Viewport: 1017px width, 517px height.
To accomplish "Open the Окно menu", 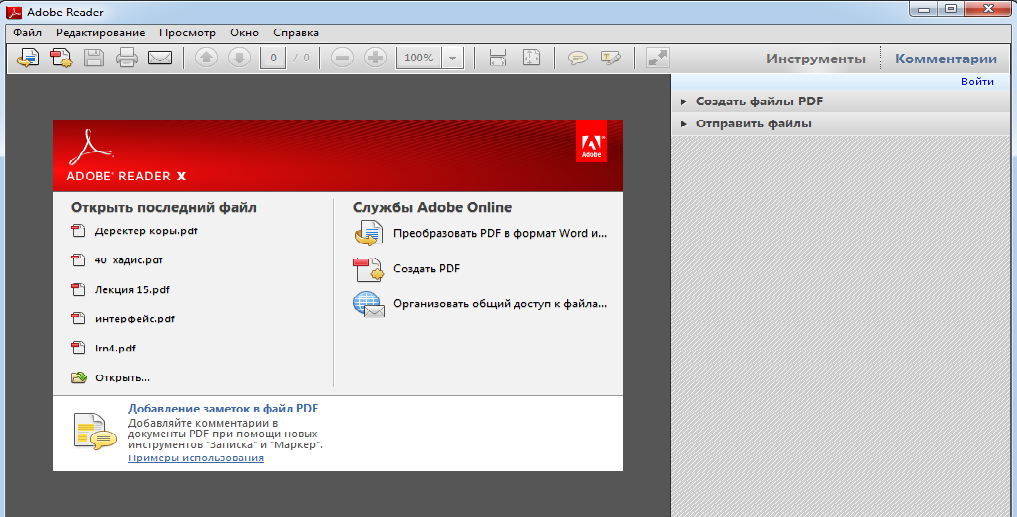I will [245, 32].
